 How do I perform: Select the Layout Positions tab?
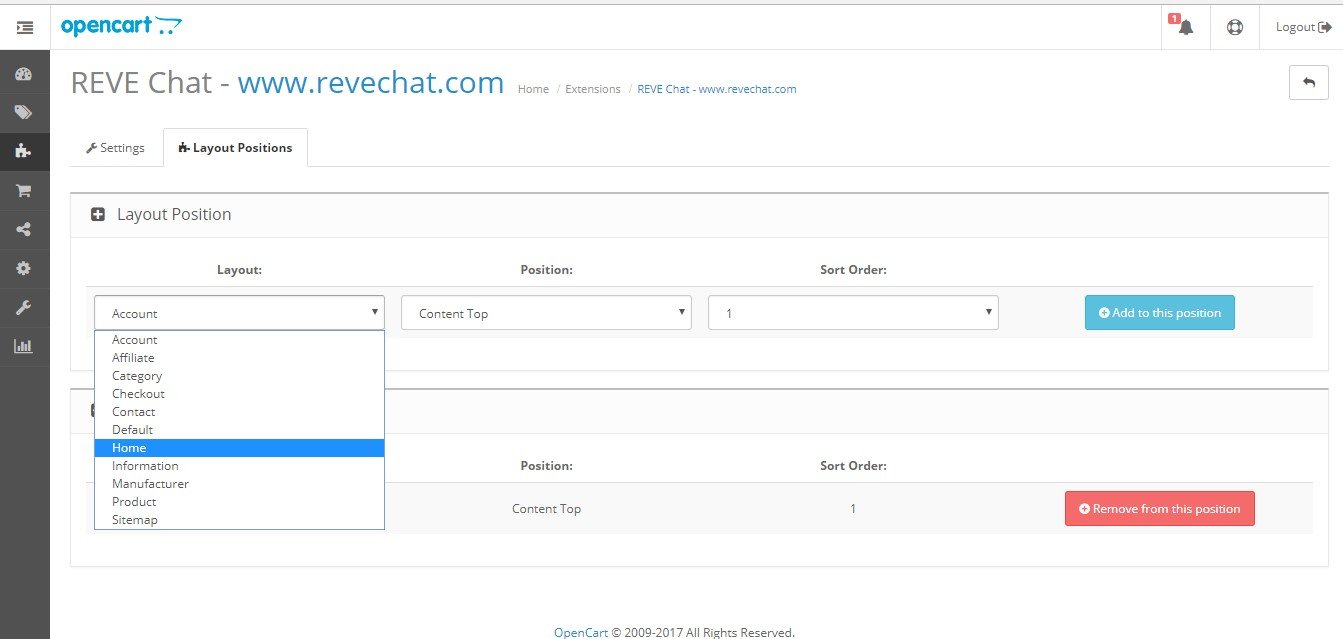[x=235, y=148]
